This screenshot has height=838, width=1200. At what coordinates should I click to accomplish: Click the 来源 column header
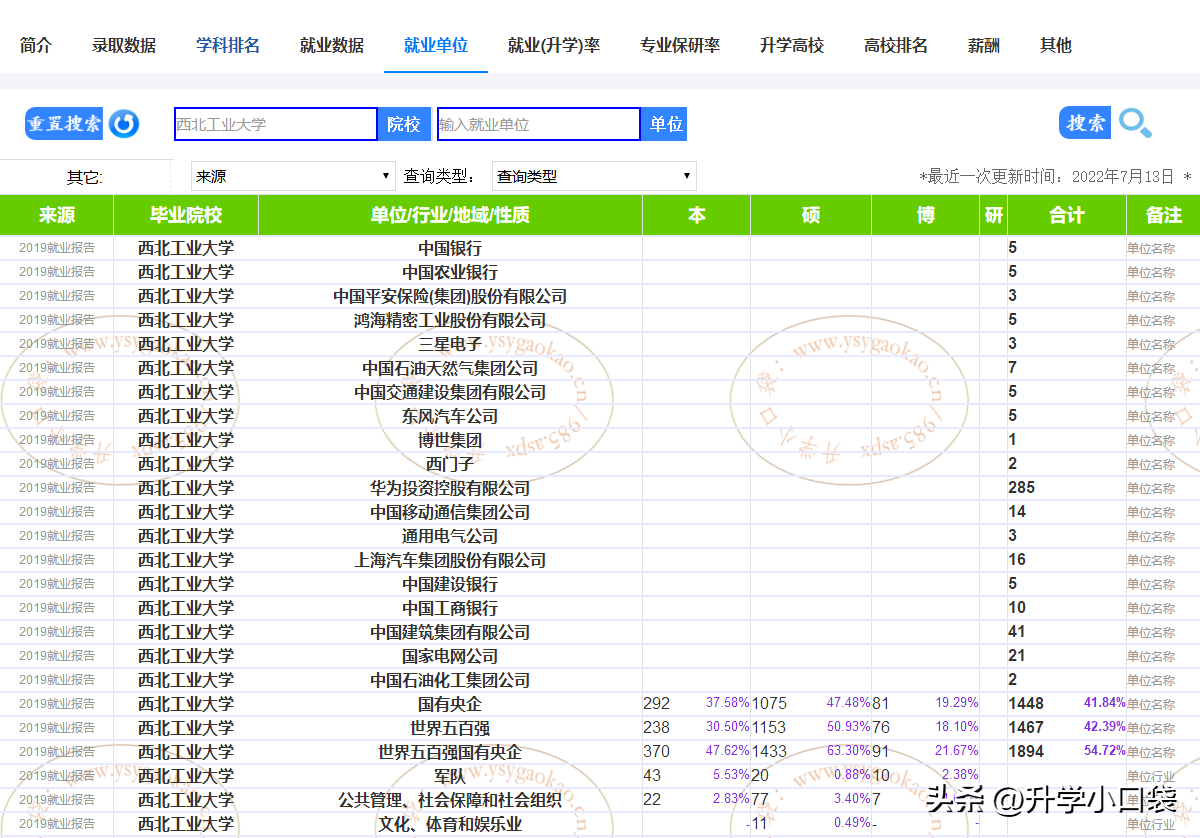(57, 215)
